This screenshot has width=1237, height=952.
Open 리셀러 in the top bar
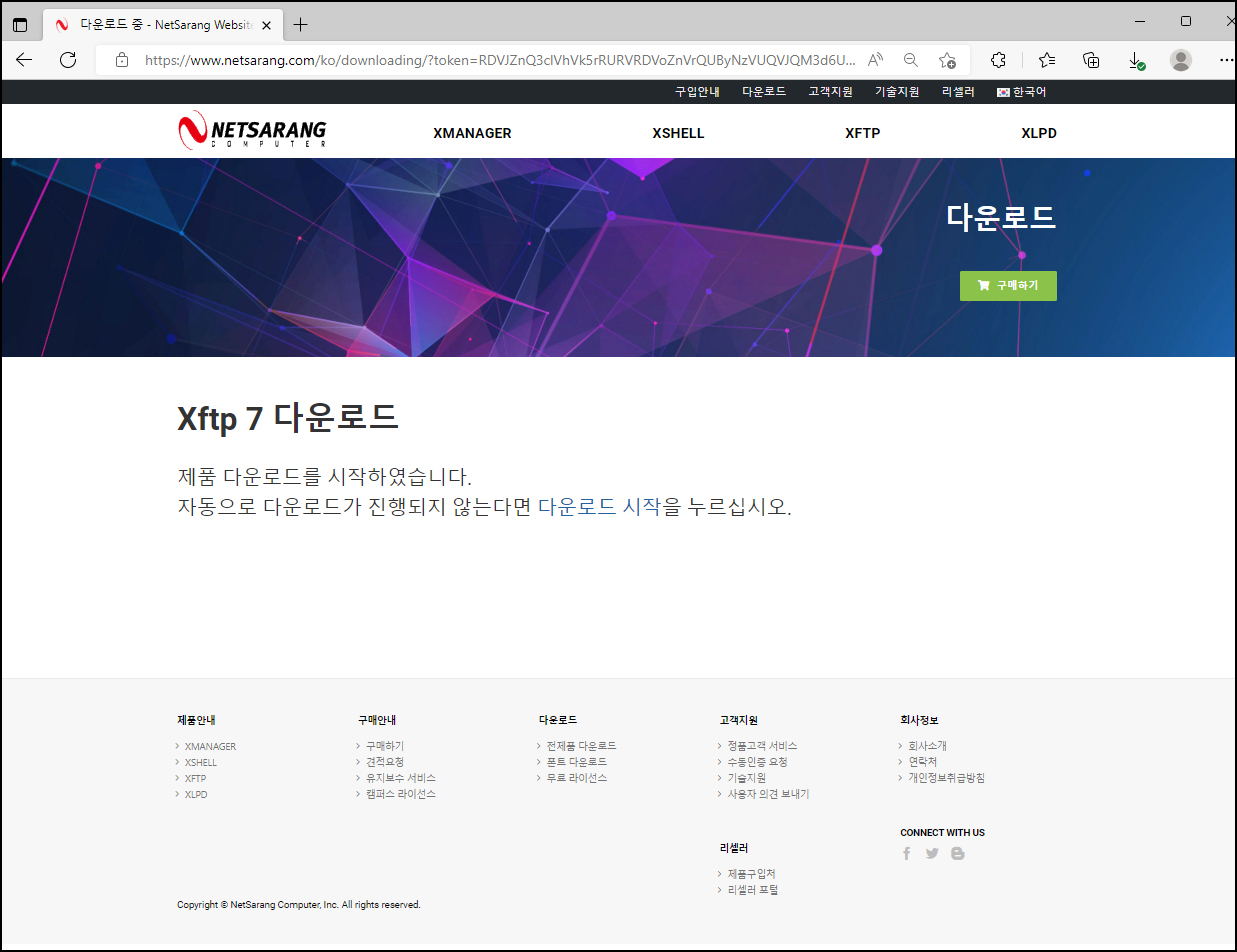pos(958,92)
